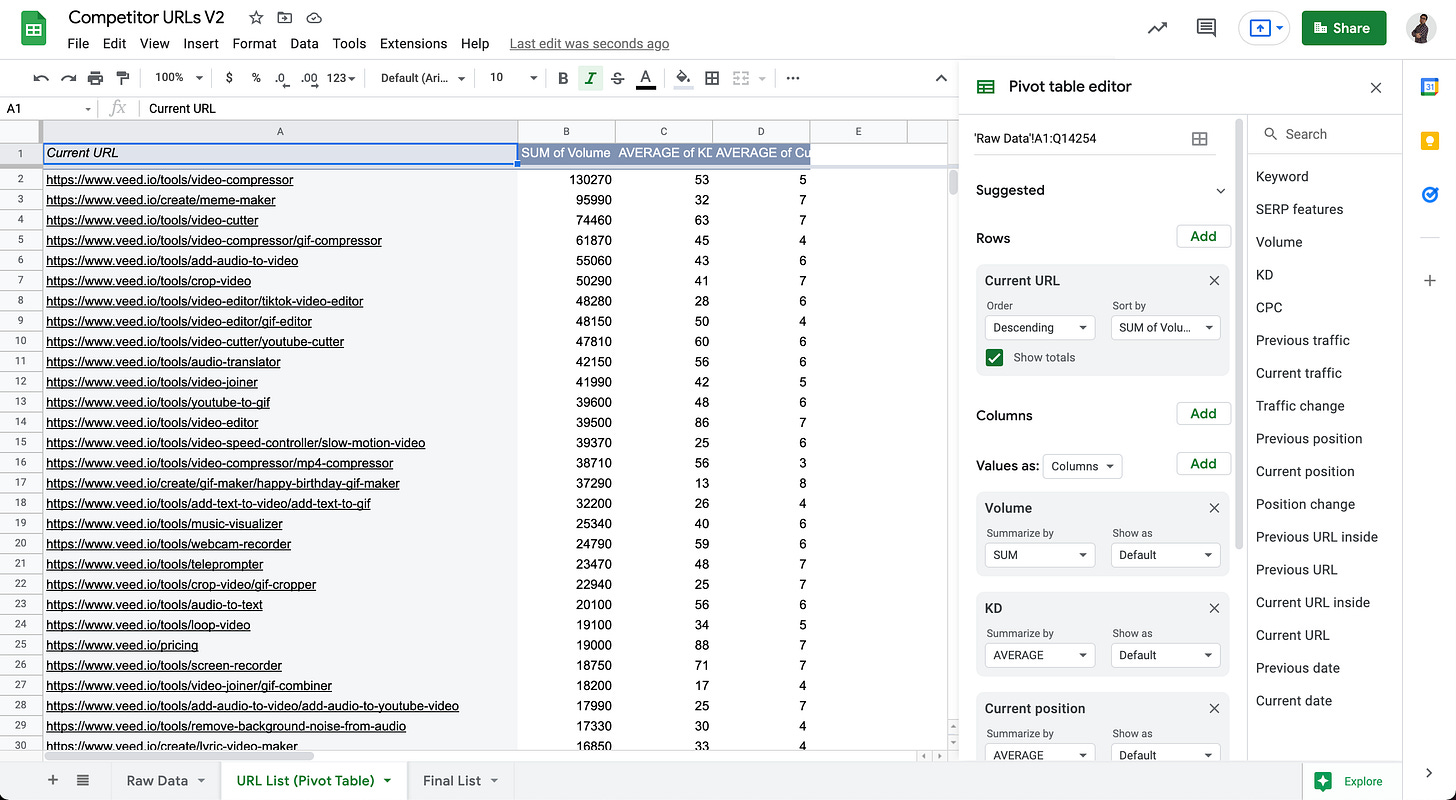Select the Paint format tool
The width and height of the screenshot is (1456, 800).
[x=123, y=78]
